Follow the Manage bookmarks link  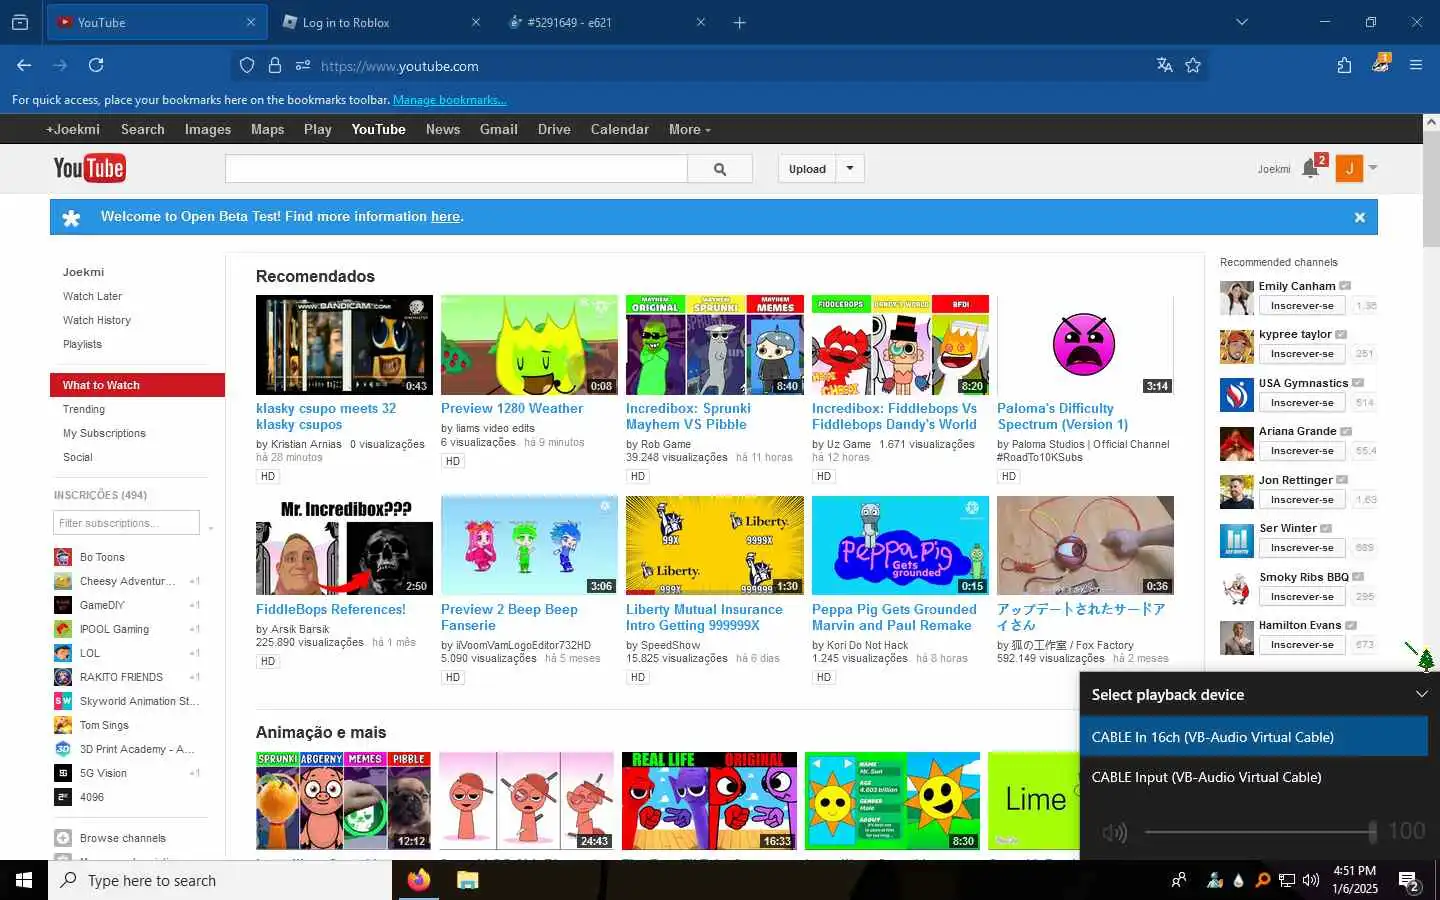coord(449,100)
